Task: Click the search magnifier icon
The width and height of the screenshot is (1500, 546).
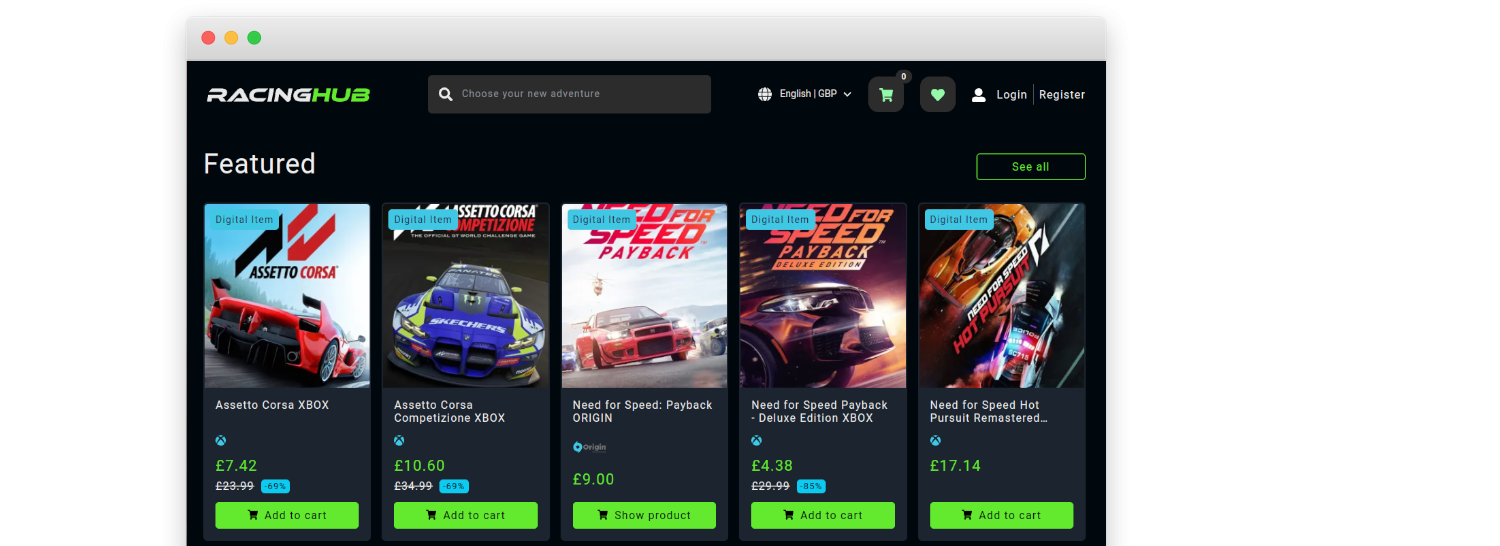Action: tap(446, 94)
